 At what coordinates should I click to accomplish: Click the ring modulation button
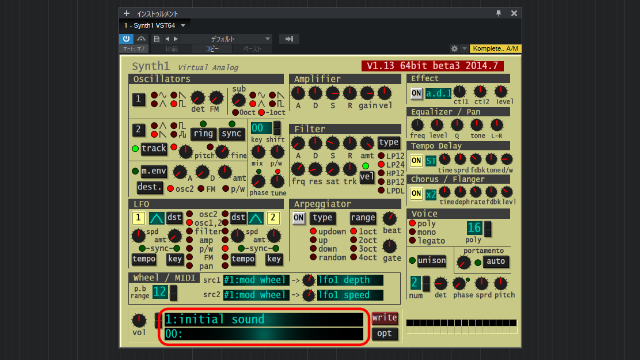pyautogui.click(x=203, y=133)
